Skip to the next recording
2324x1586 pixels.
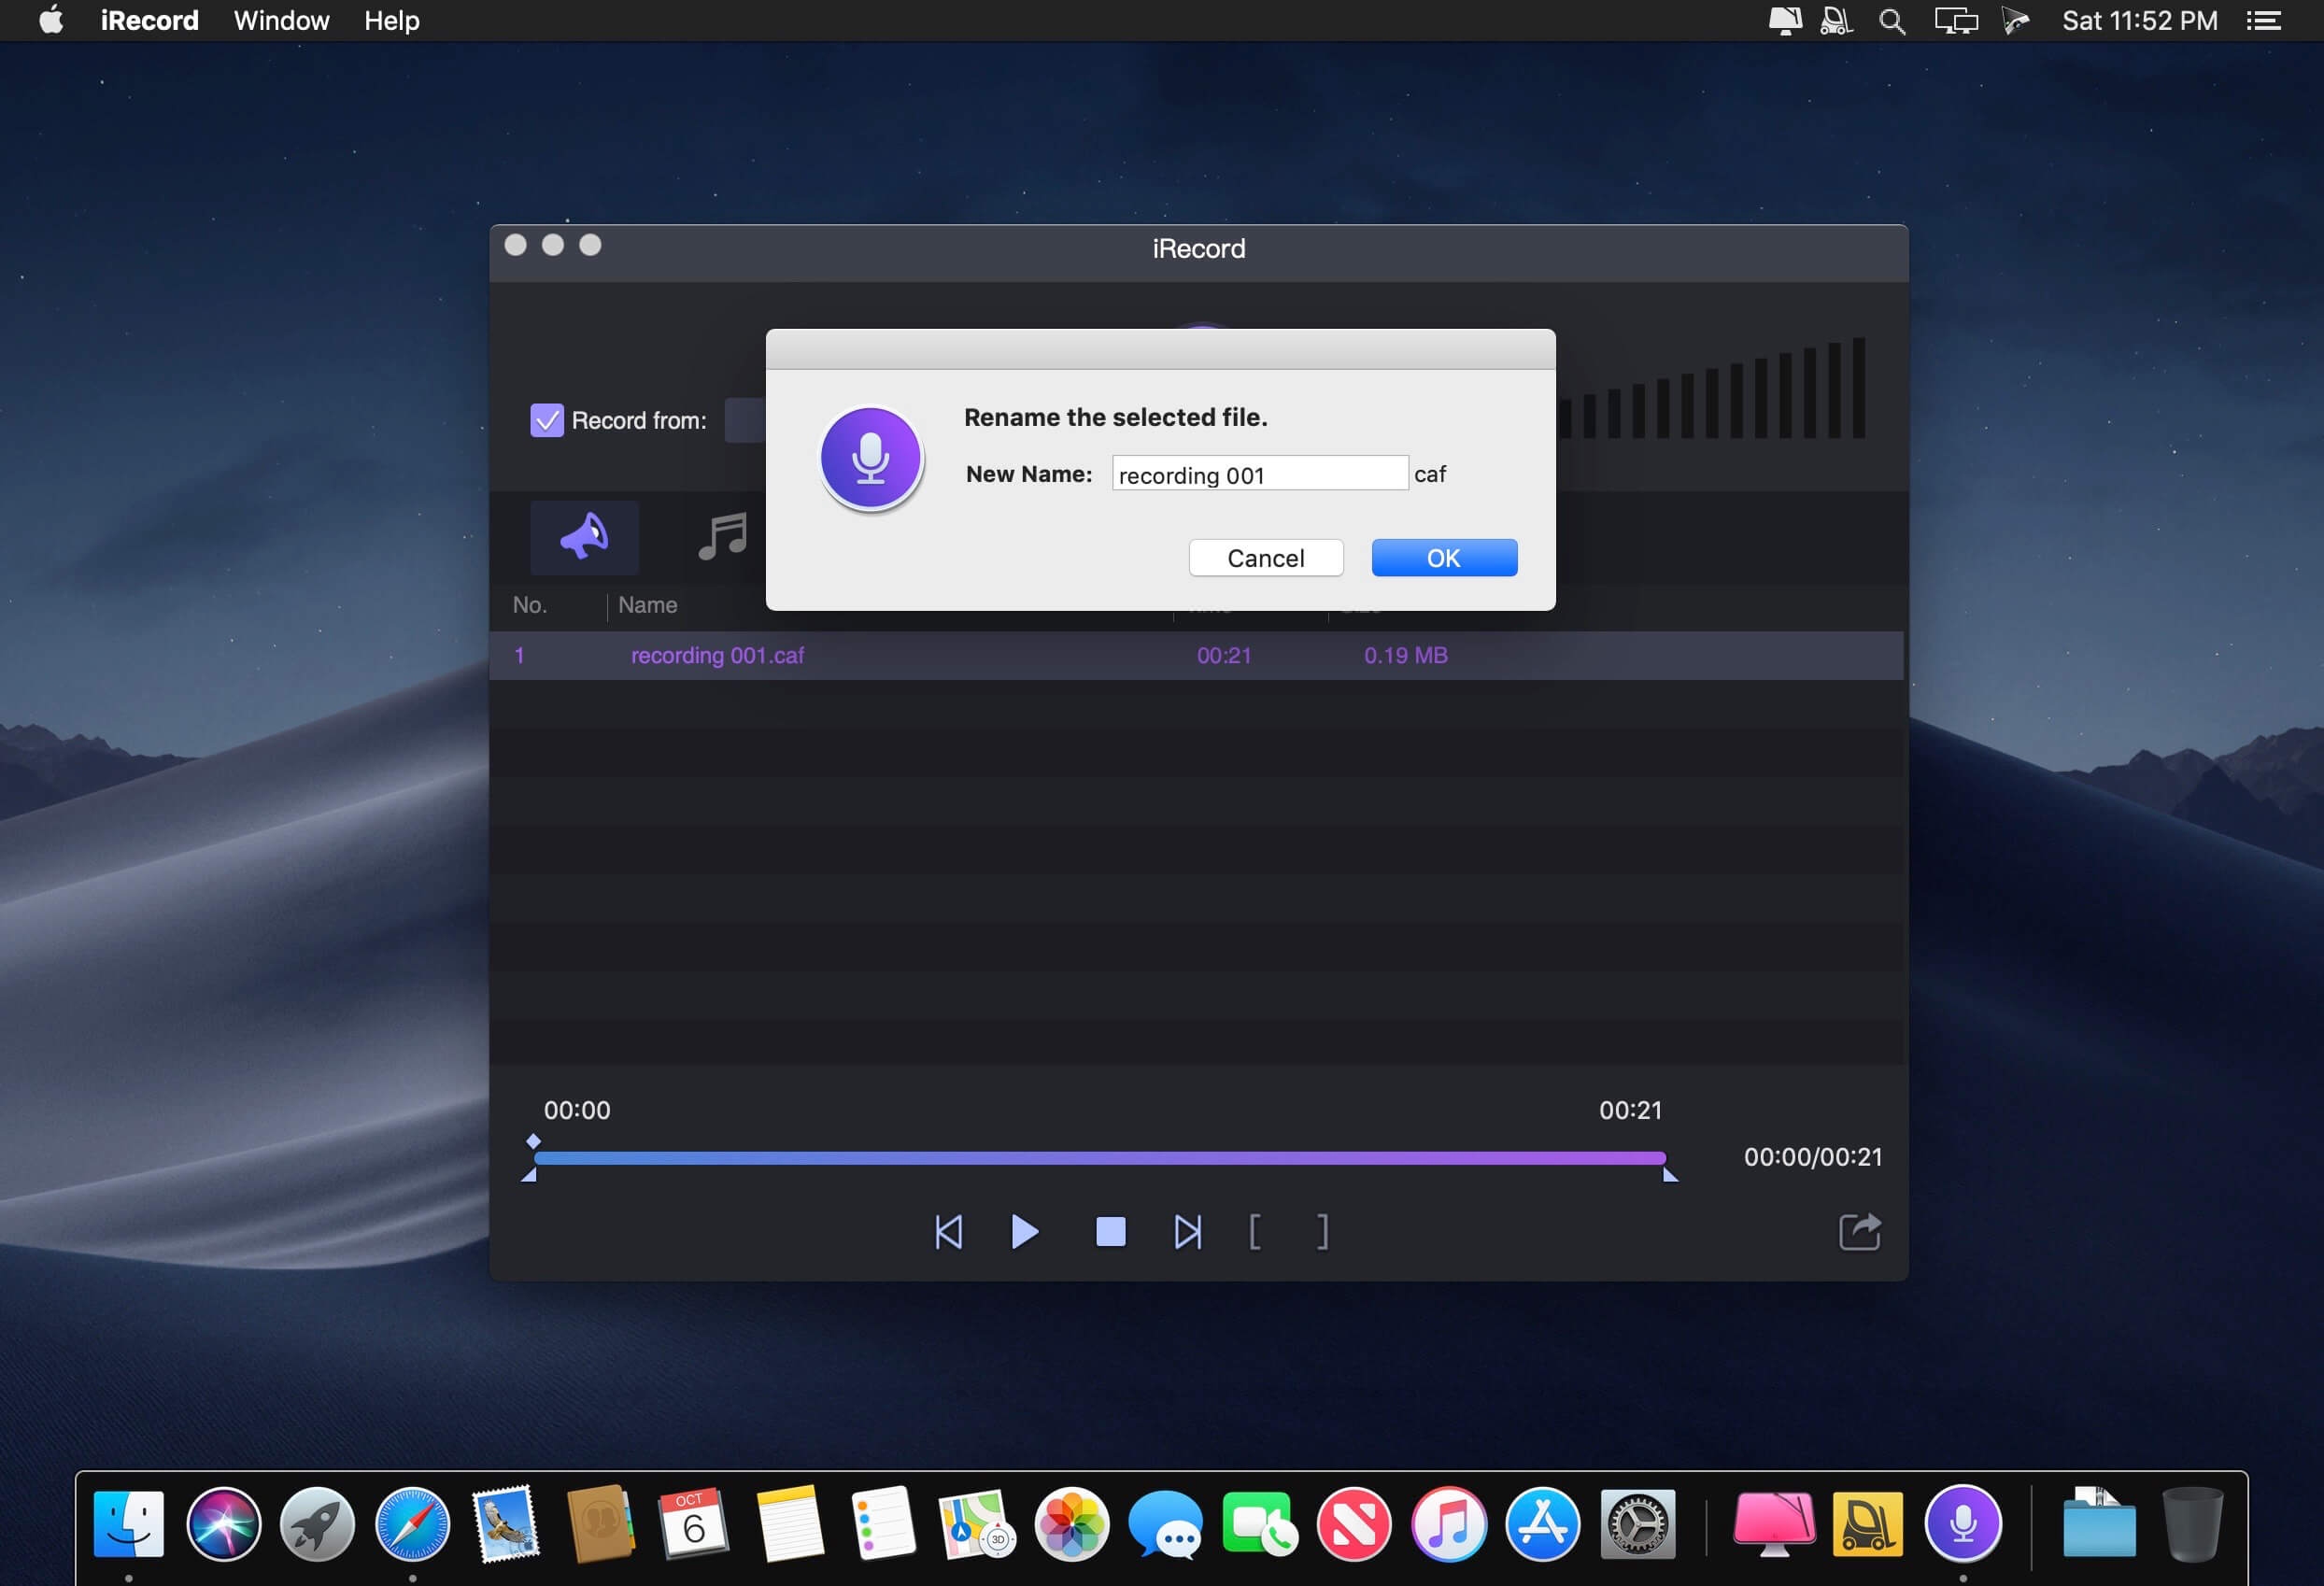pos(1187,1232)
